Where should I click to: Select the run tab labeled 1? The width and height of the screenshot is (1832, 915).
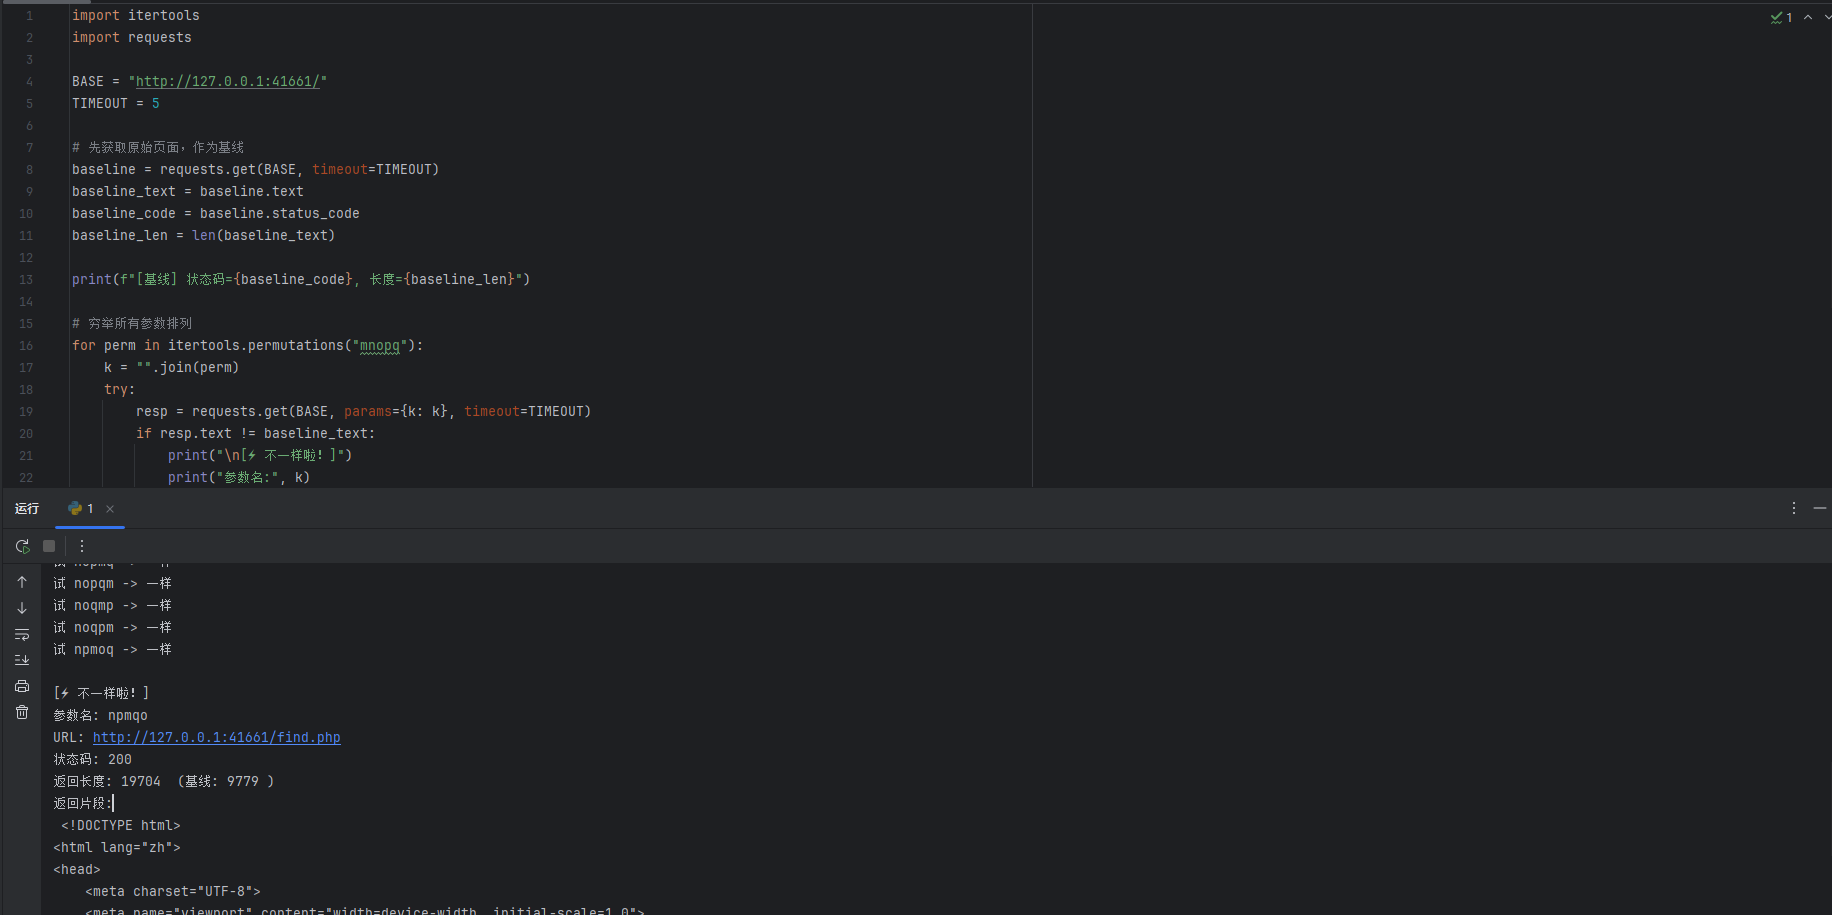click(82, 509)
